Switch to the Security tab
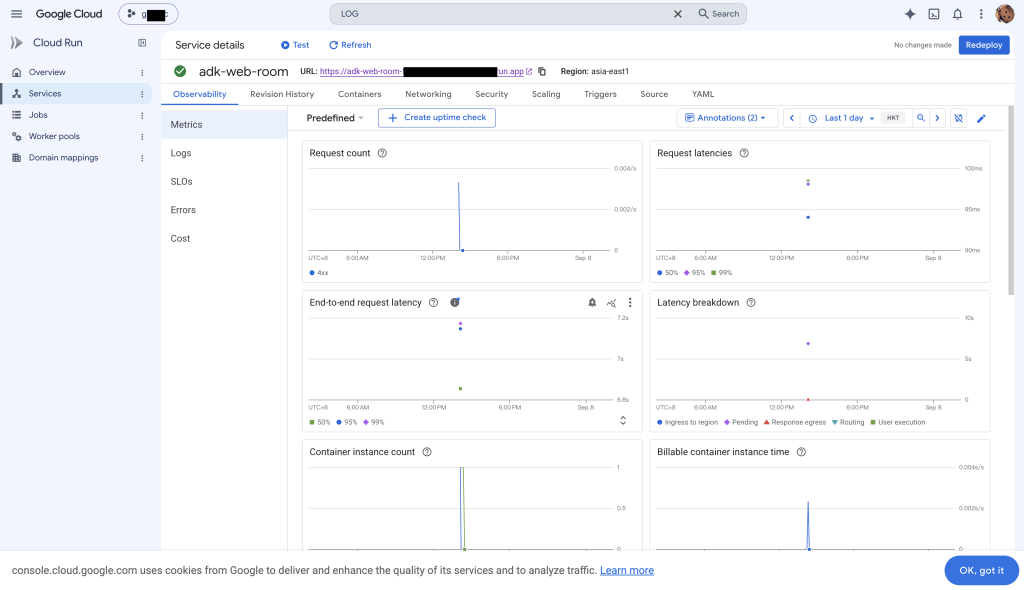 pyautogui.click(x=492, y=94)
